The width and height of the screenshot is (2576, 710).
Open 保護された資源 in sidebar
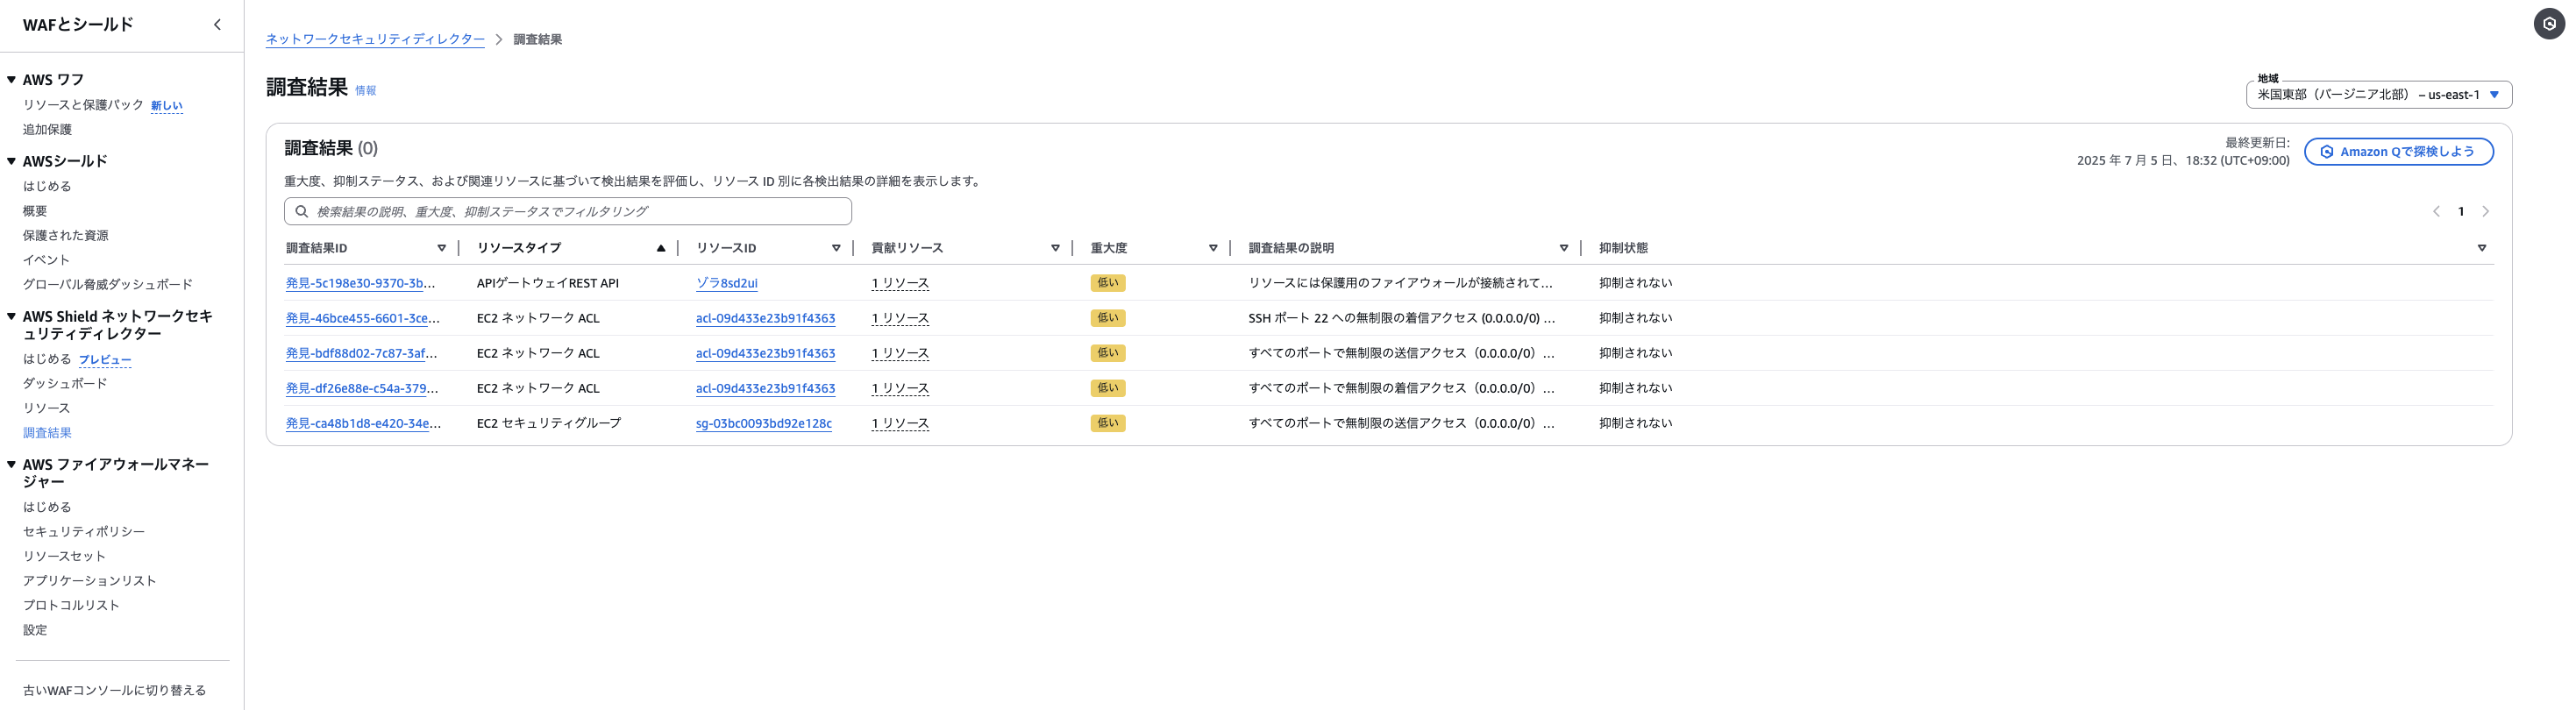coord(66,235)
